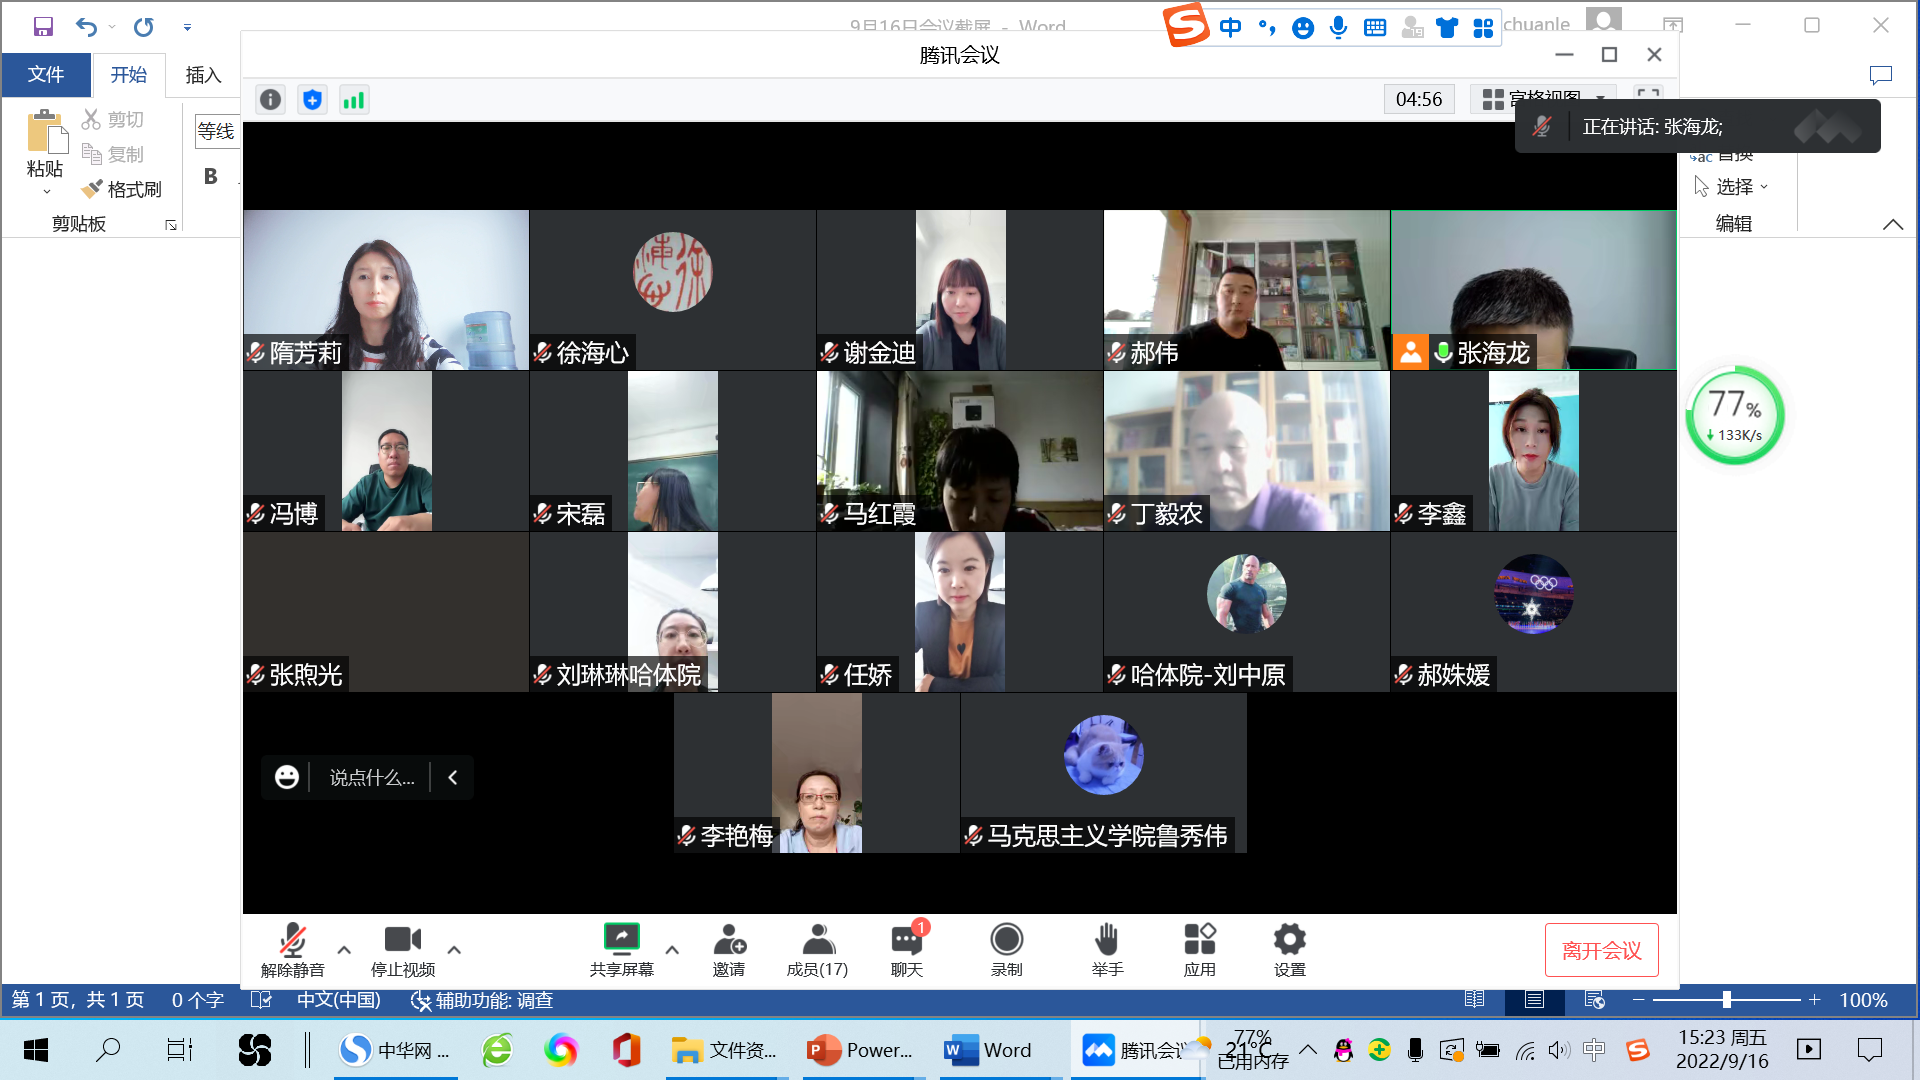
Task: Expand video options arrow beside camera
Action: (454, 950)
